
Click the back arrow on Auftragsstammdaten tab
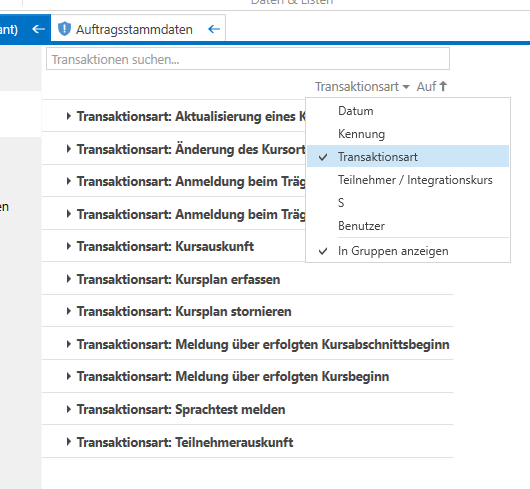click(x=214, y=29)
